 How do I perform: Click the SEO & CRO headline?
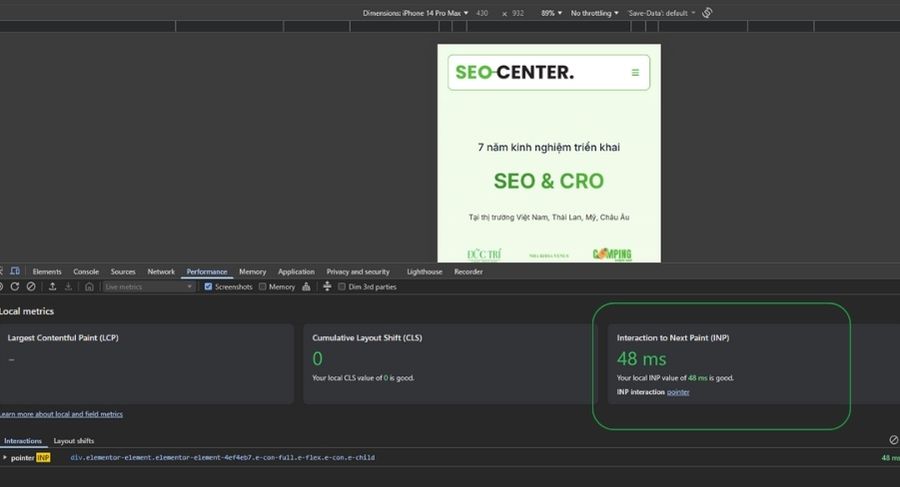click(x=549, y=181)
